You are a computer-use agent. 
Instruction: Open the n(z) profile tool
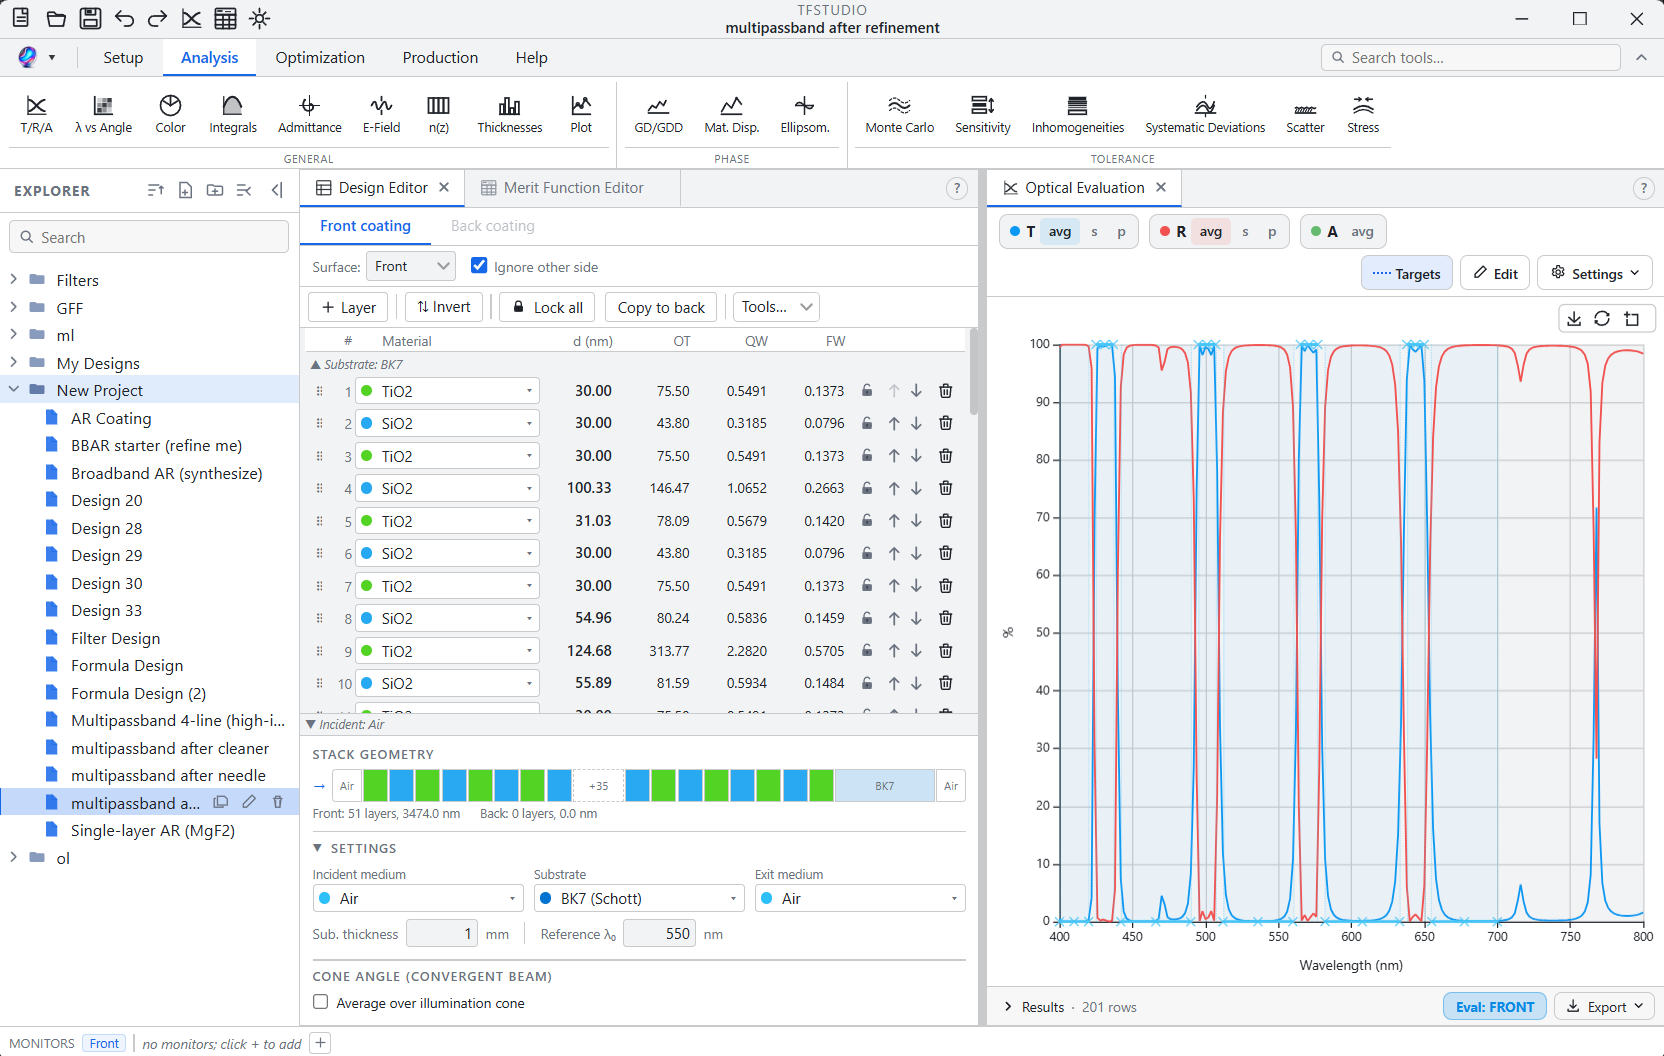pos(438,114)
